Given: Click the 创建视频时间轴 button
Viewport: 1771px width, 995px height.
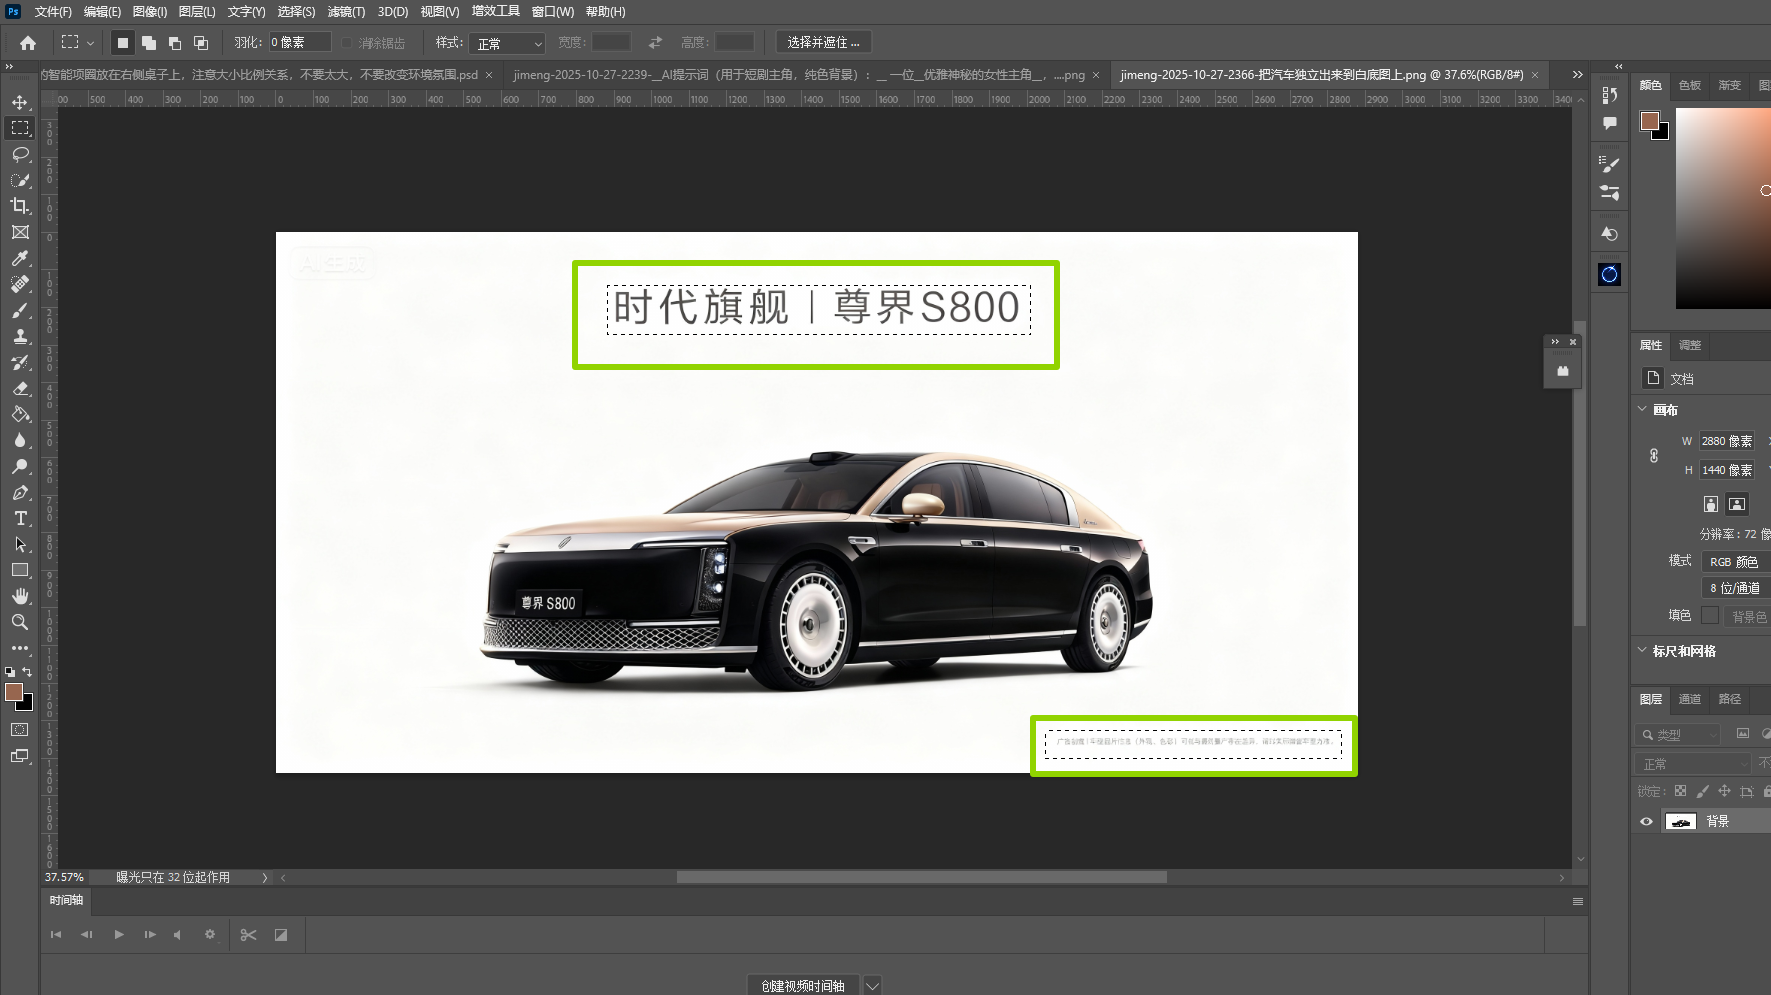Looking at the screenshot, I should pyautogui.click(x=803, y=985).
